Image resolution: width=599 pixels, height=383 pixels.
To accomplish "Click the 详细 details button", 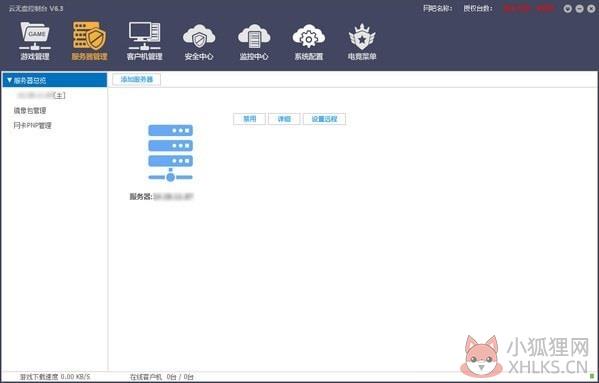I will [x=284, y=119].
